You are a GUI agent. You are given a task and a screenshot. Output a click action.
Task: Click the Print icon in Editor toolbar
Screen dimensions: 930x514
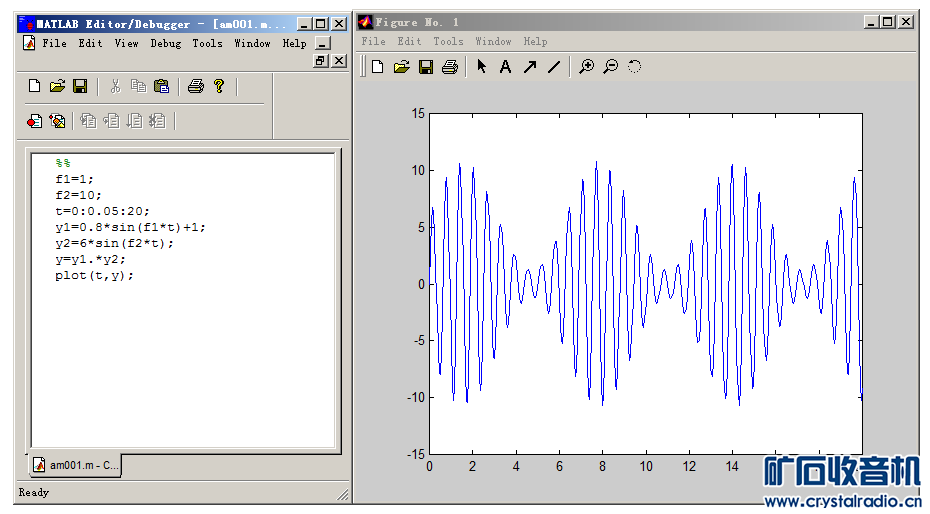(196, 87)
